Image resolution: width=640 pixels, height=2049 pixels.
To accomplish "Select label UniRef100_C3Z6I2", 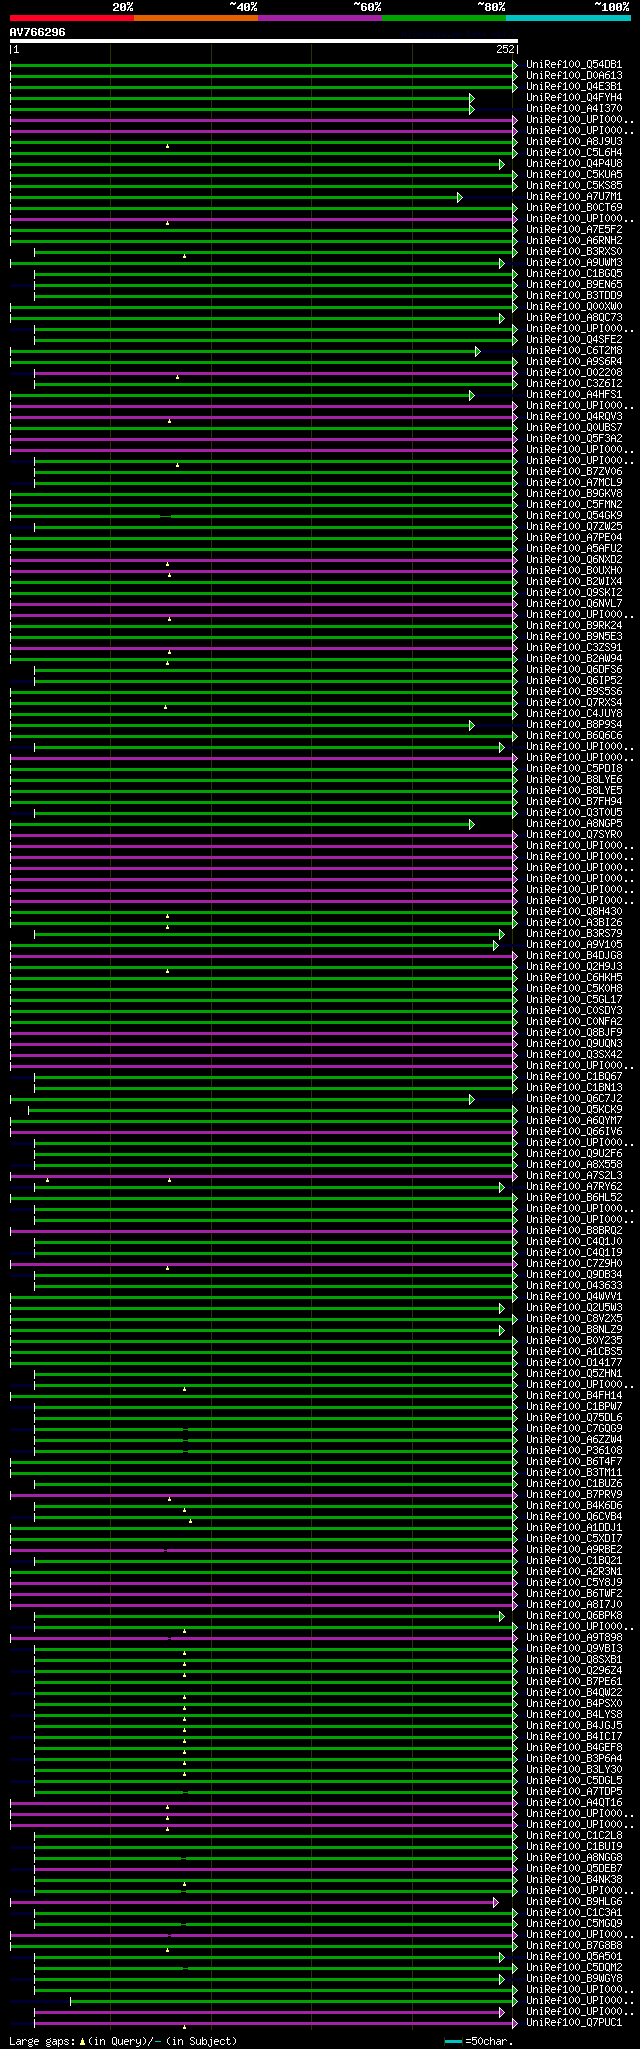I will point(574,384).
